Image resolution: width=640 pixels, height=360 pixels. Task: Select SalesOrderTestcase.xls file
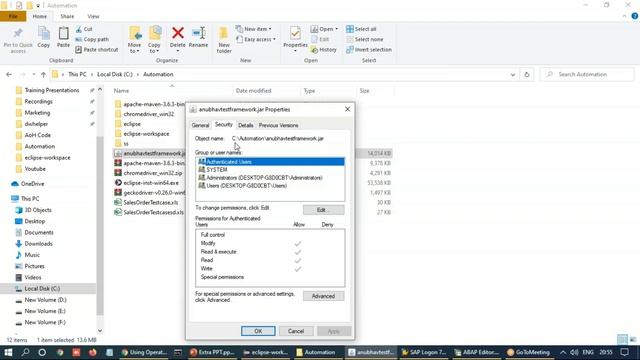tap(151, 202)
